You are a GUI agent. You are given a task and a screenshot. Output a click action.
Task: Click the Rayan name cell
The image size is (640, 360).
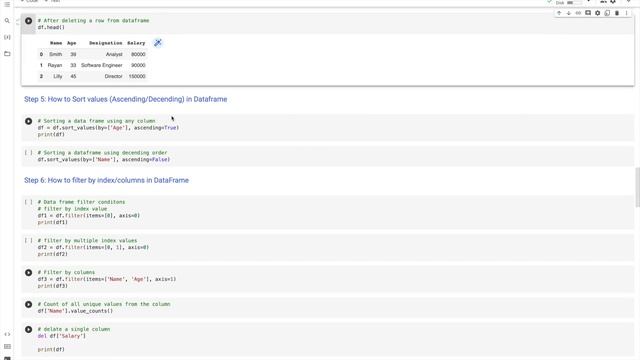tap(55, 65)
